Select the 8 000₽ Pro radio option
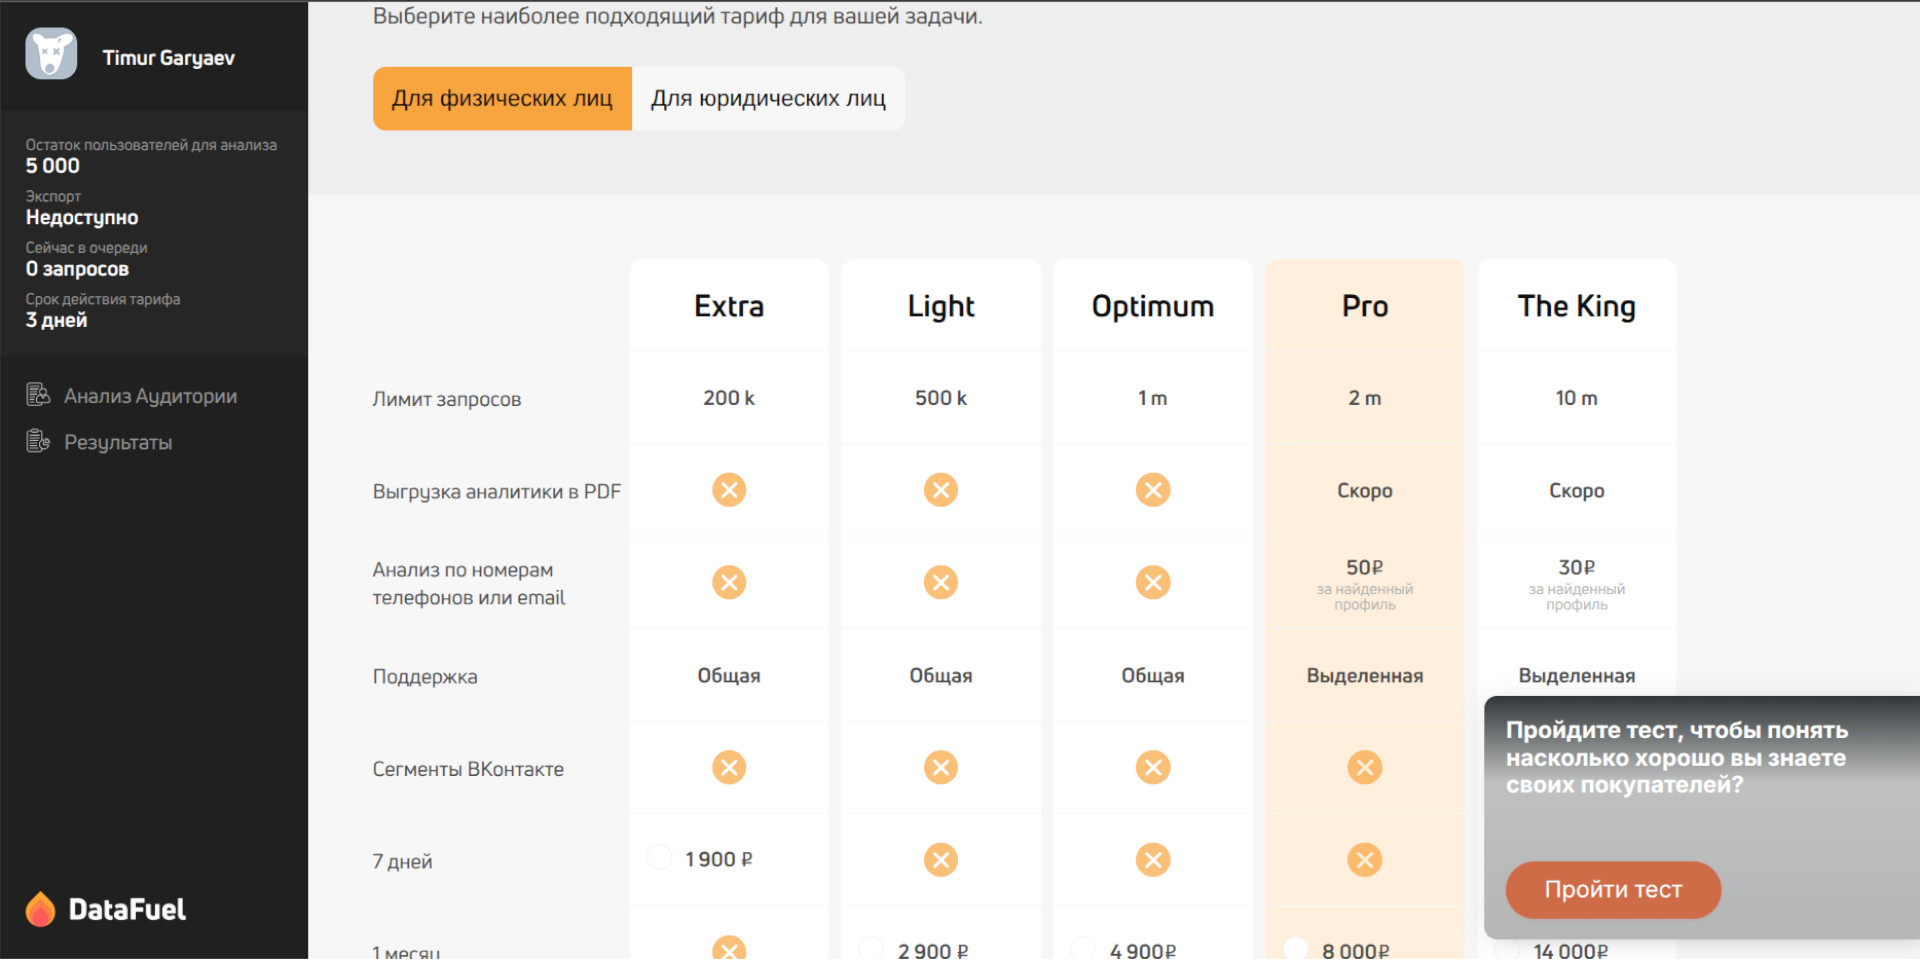The height and width of the screenshot is (960, 1920). (1295, 949)
